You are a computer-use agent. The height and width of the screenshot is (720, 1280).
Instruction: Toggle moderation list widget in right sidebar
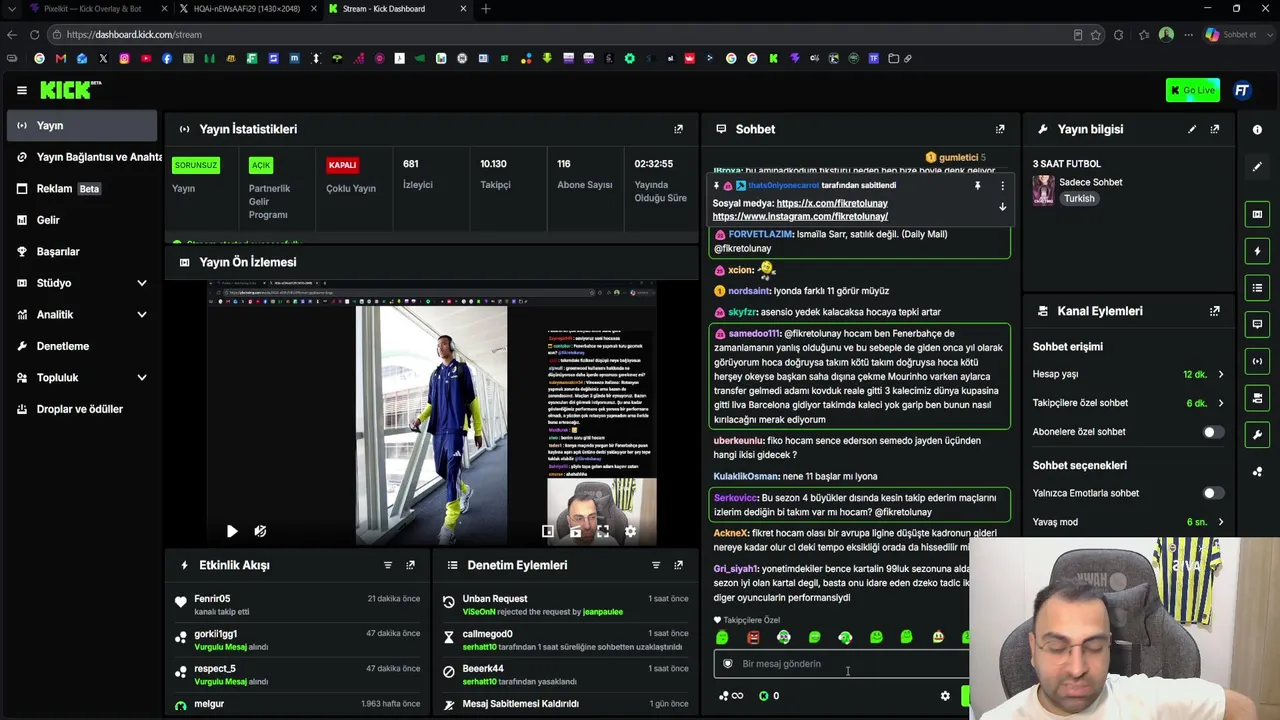pyautogui.click(x=1257, y=288)
